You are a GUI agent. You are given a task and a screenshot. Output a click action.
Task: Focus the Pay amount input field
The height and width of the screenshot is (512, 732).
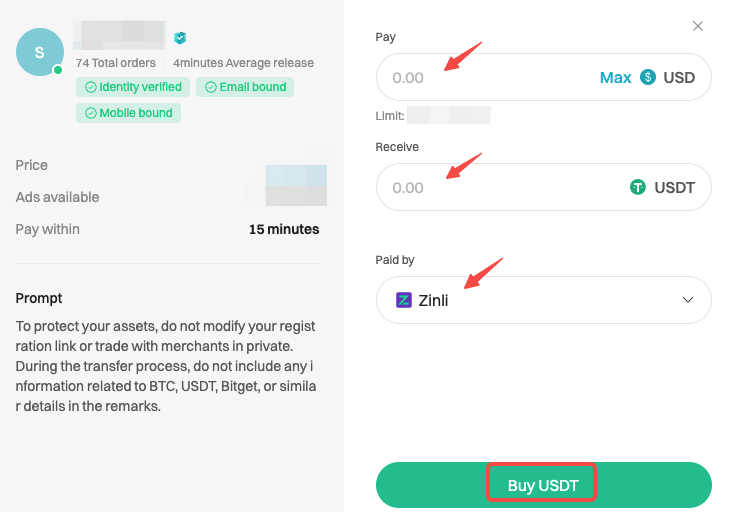point(486,77)
